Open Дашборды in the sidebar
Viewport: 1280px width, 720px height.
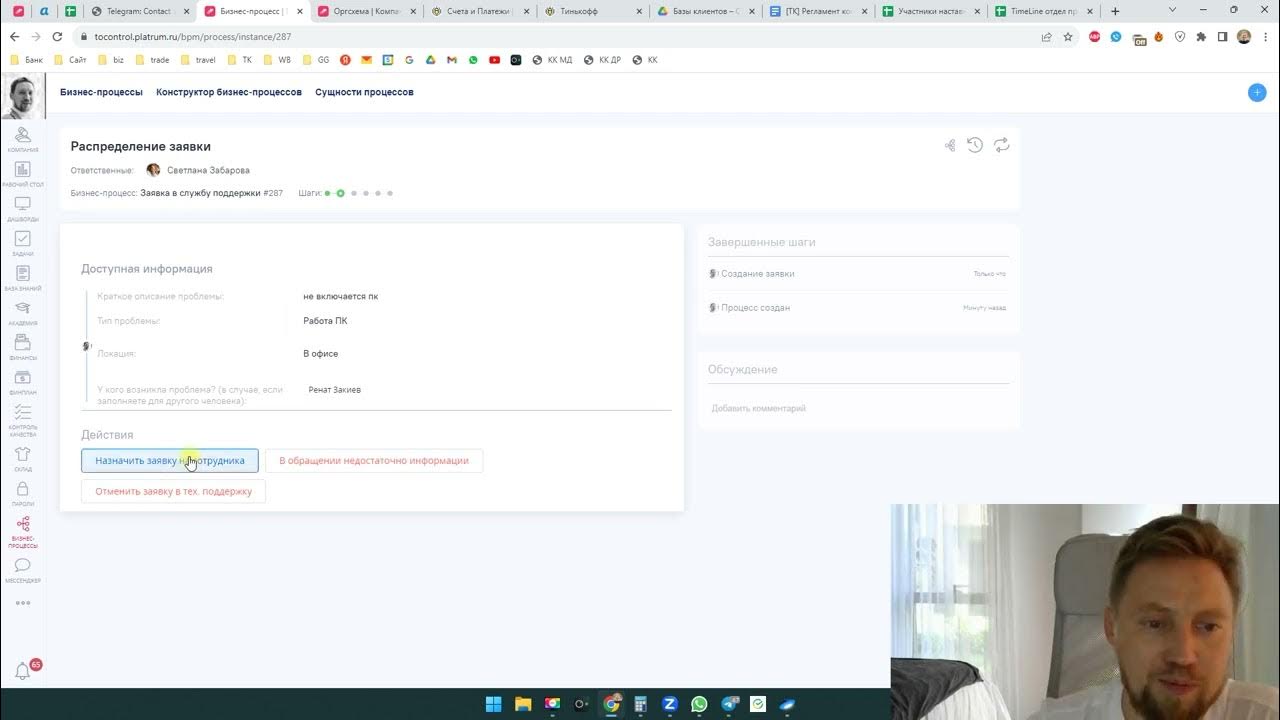pyautogui.click(x=23, y=208)
